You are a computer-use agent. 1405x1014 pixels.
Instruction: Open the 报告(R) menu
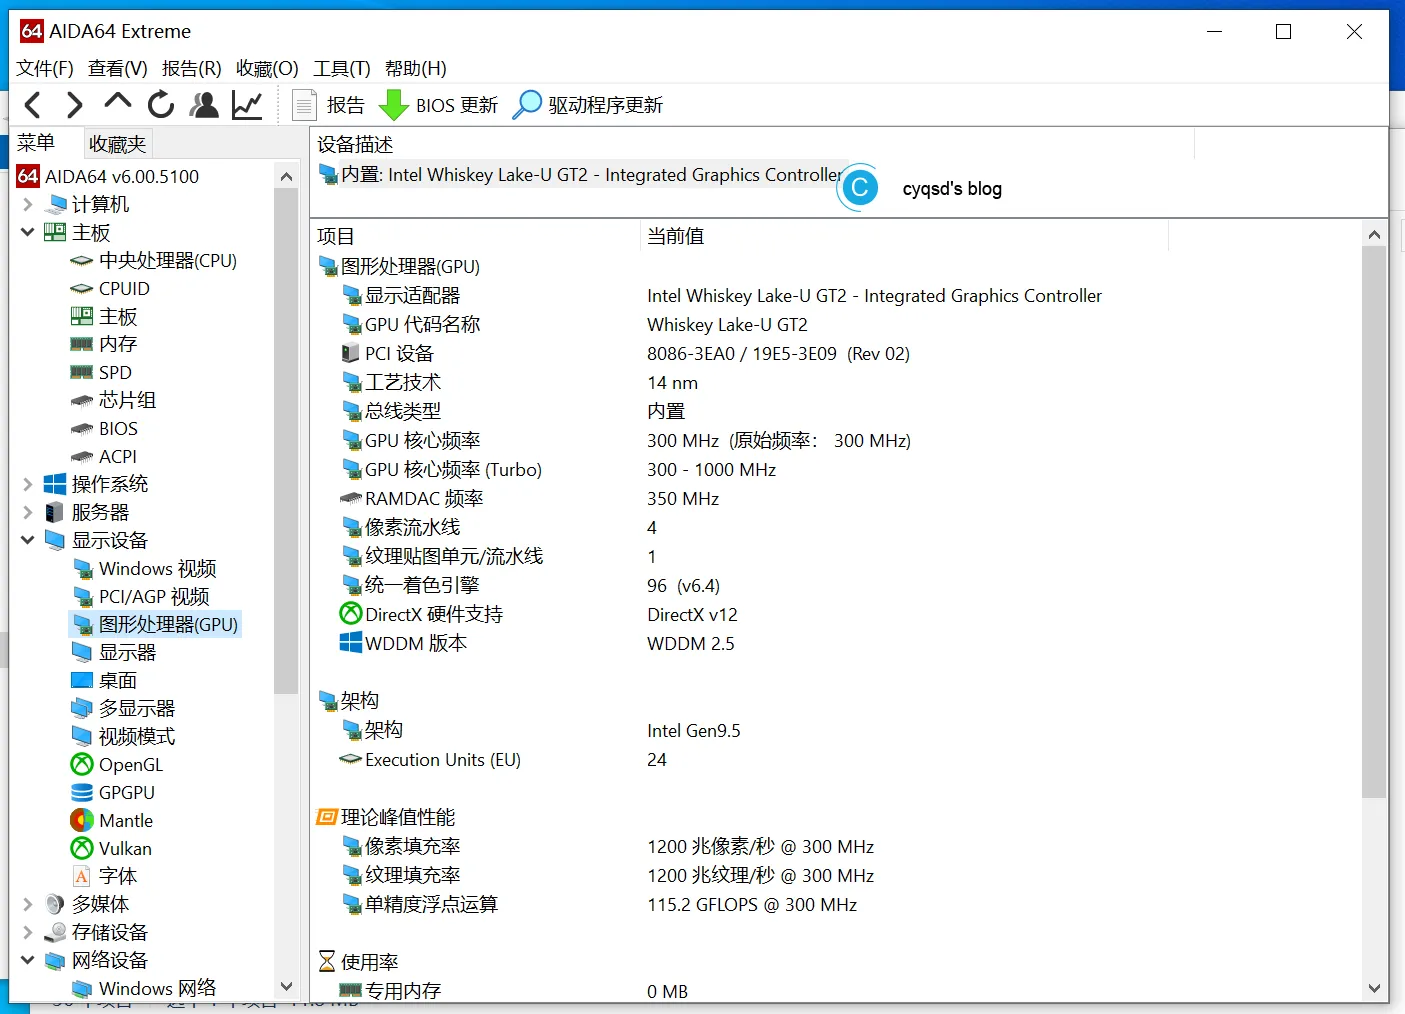(192, 68)
